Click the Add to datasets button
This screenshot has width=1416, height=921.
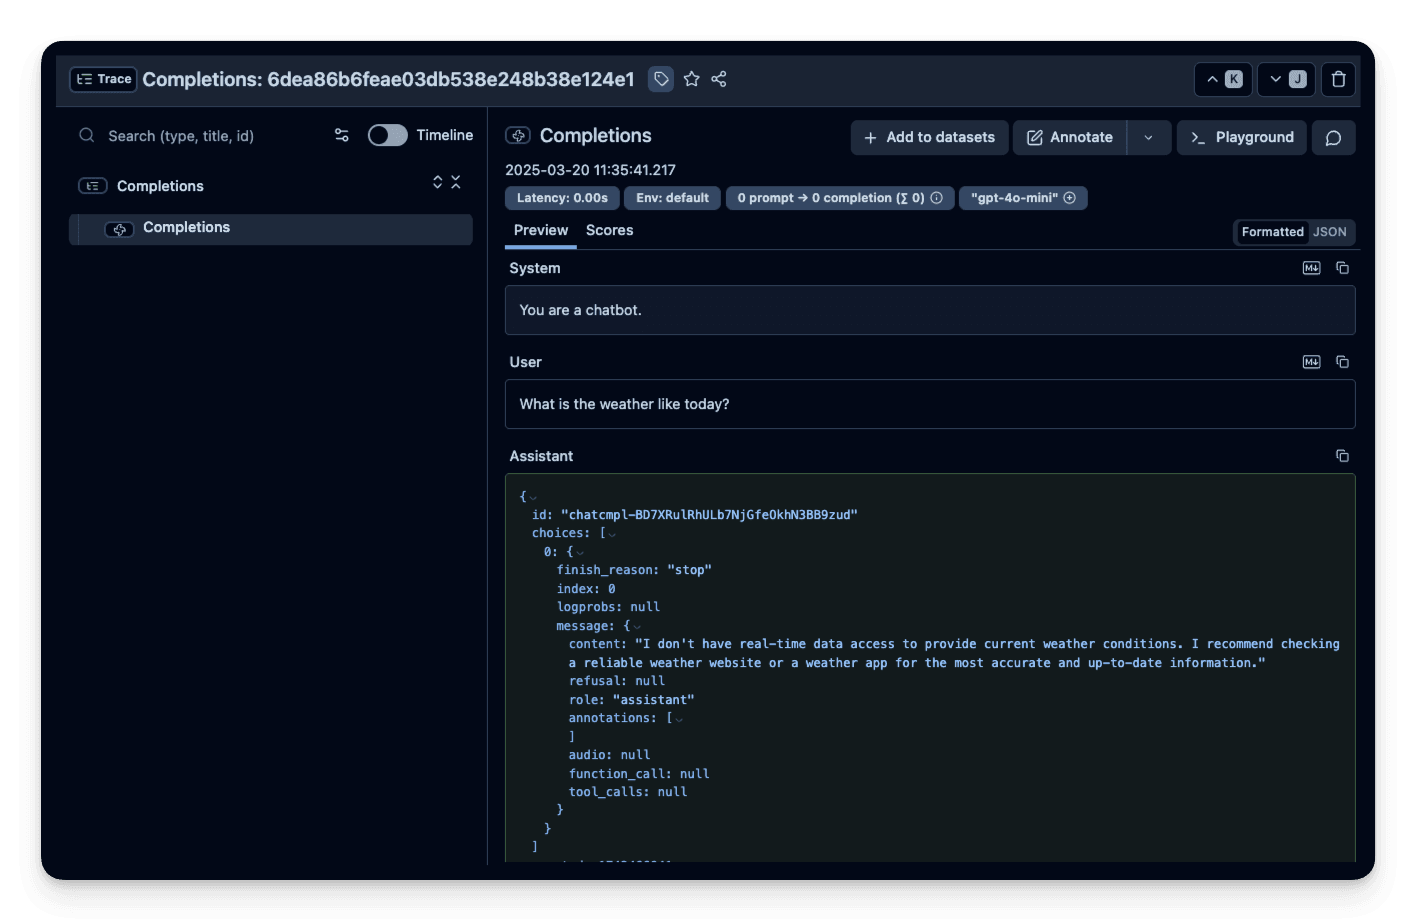click(929, 137)
